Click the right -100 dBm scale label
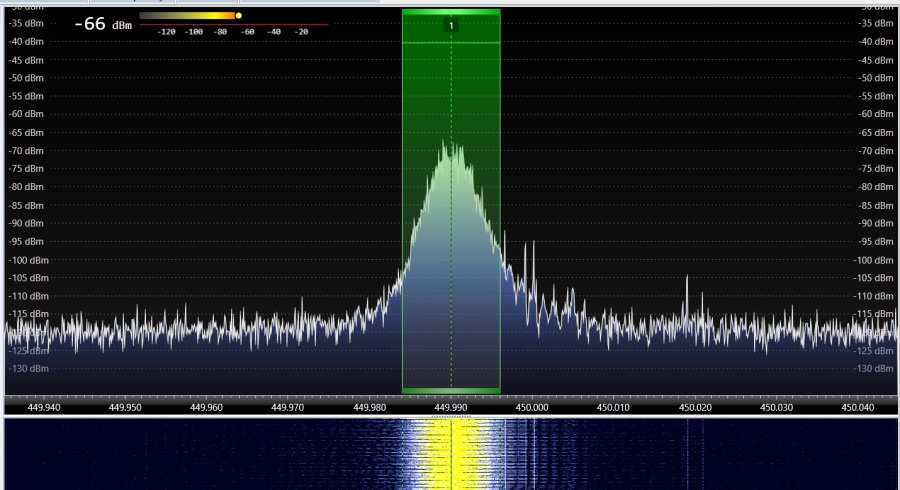900x490 pixels. click(877, 260)
